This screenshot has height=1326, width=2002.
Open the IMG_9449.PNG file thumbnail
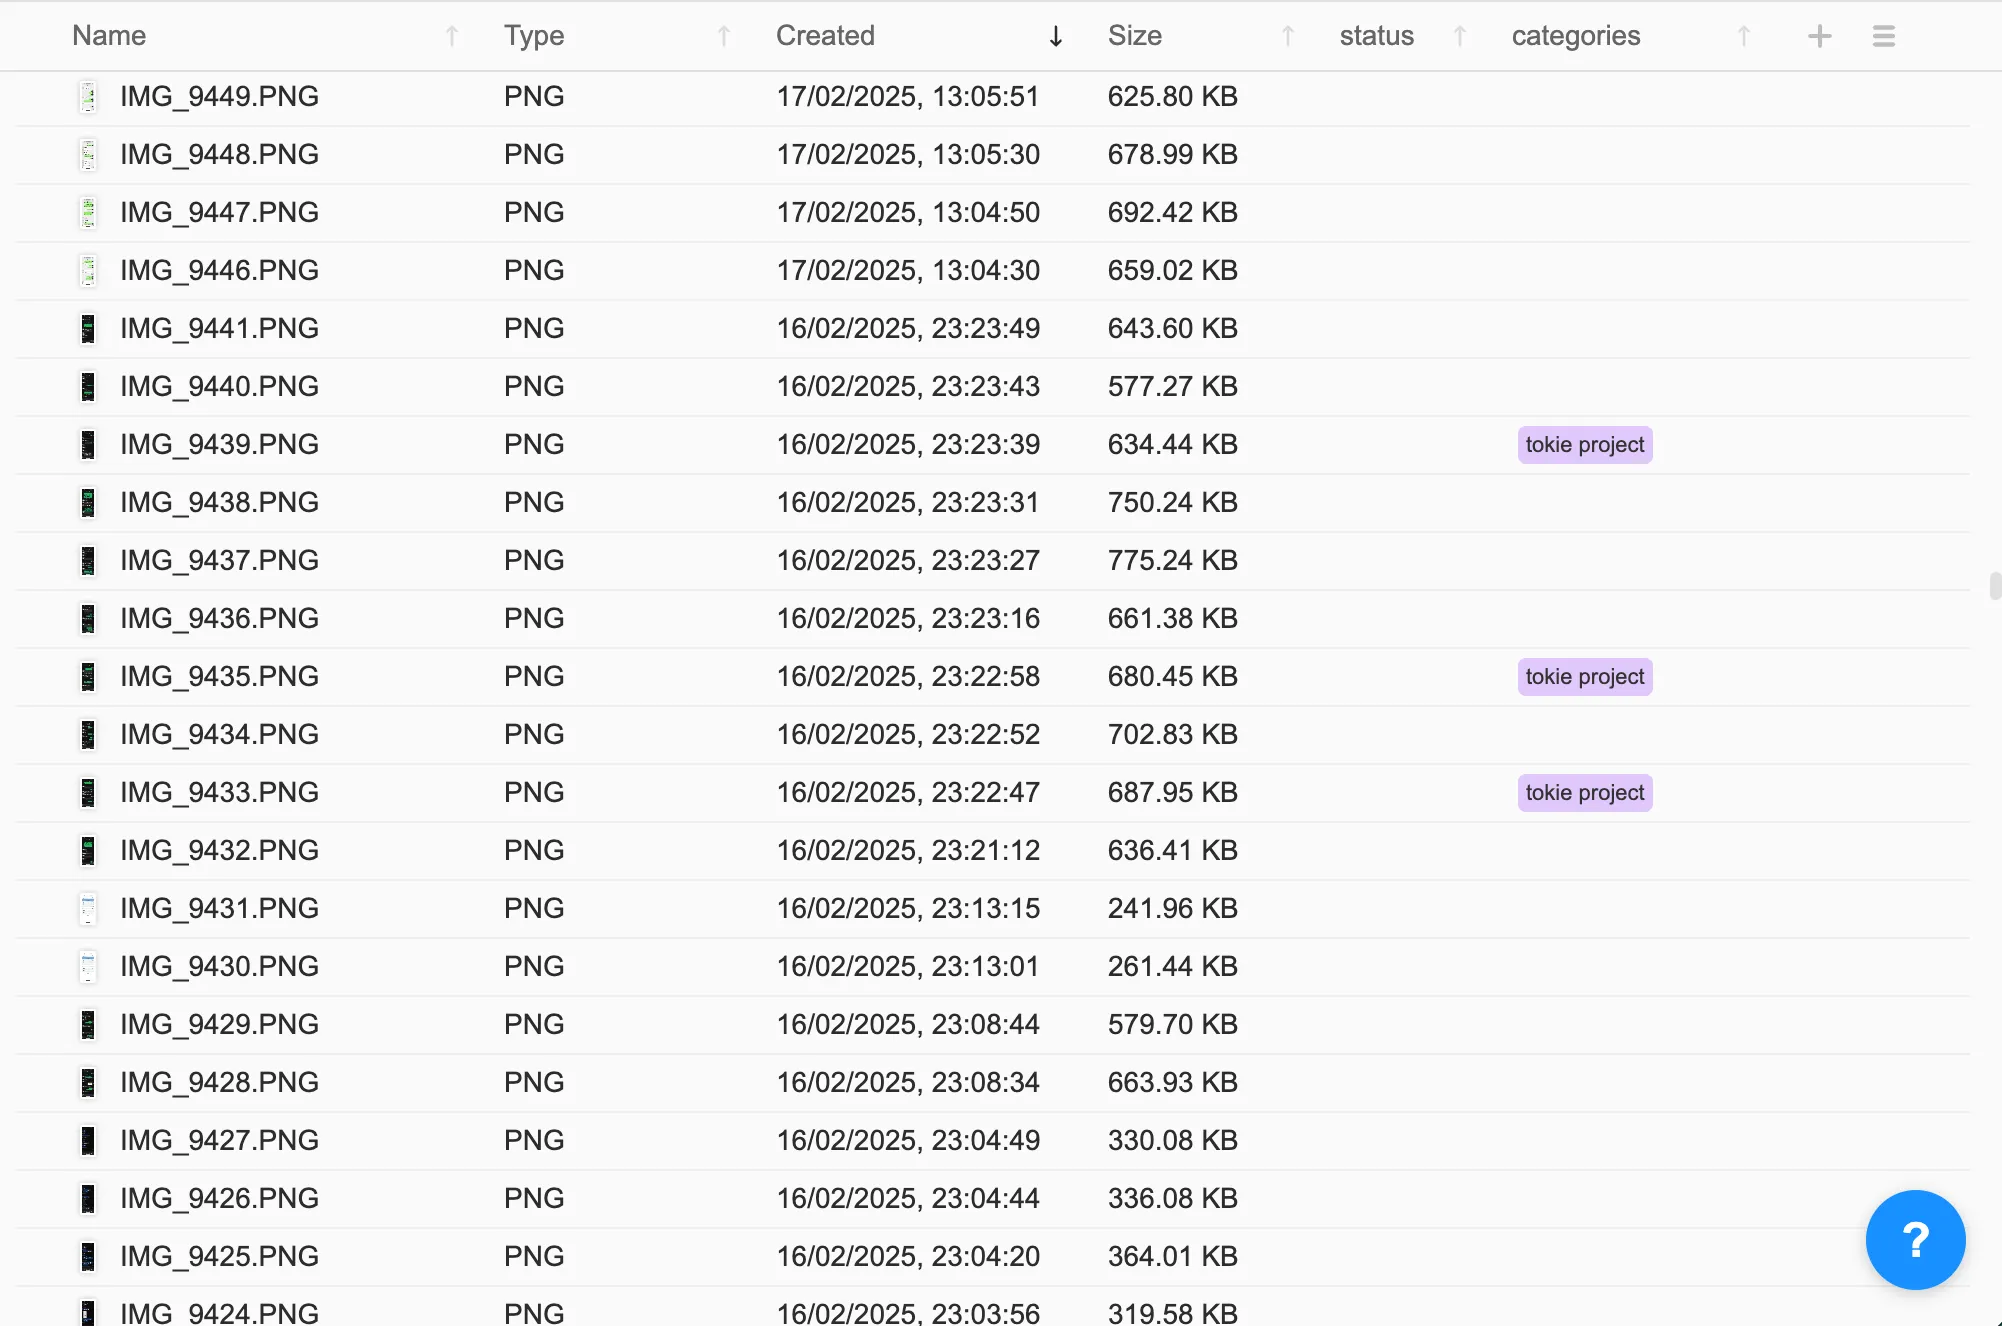click(88, 97)
